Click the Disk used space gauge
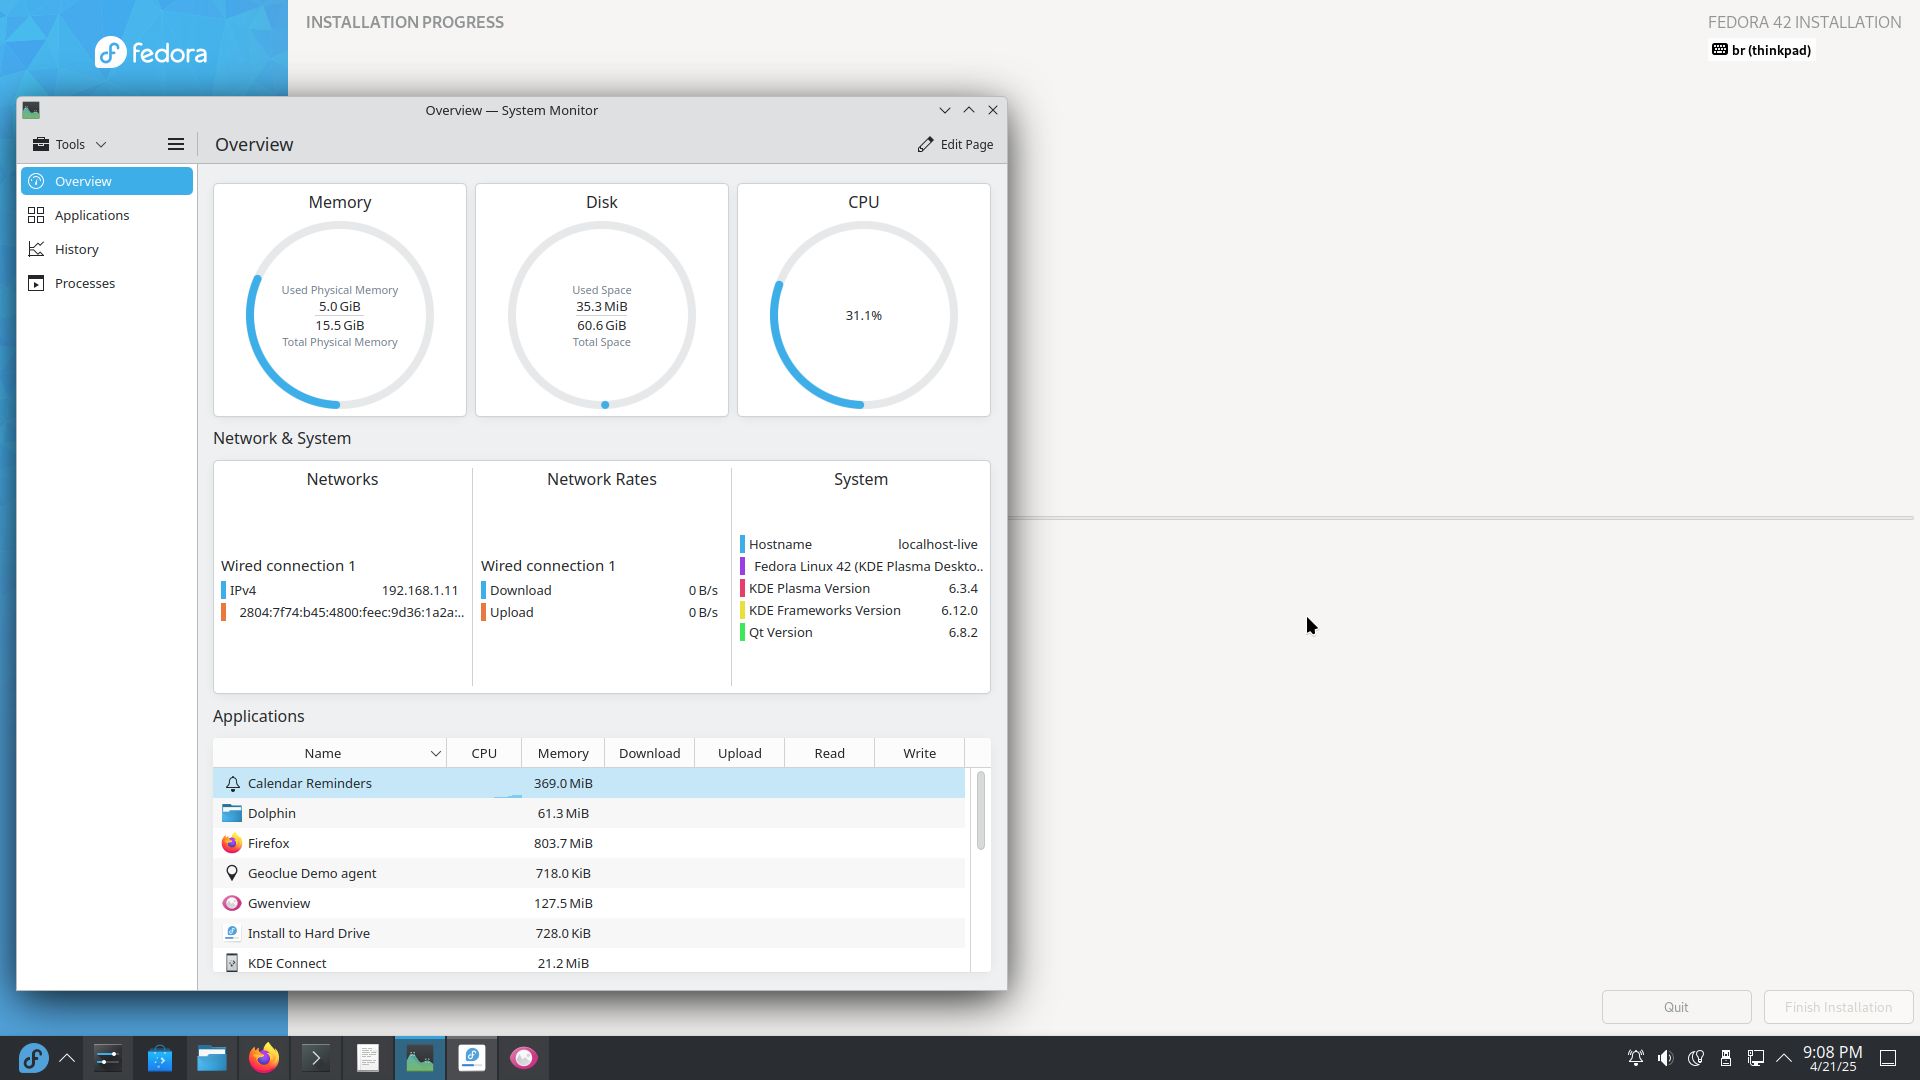The width and height of the screenshot is (1920, 1080). [x=602, y=315]
